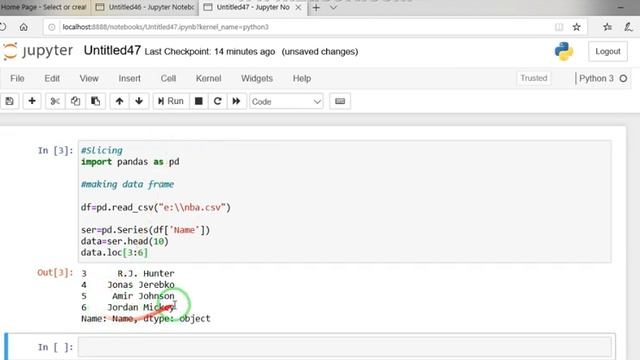This screenshot has width=640, height=360.
Task: Click the Logout button
Action: (608, 51)
